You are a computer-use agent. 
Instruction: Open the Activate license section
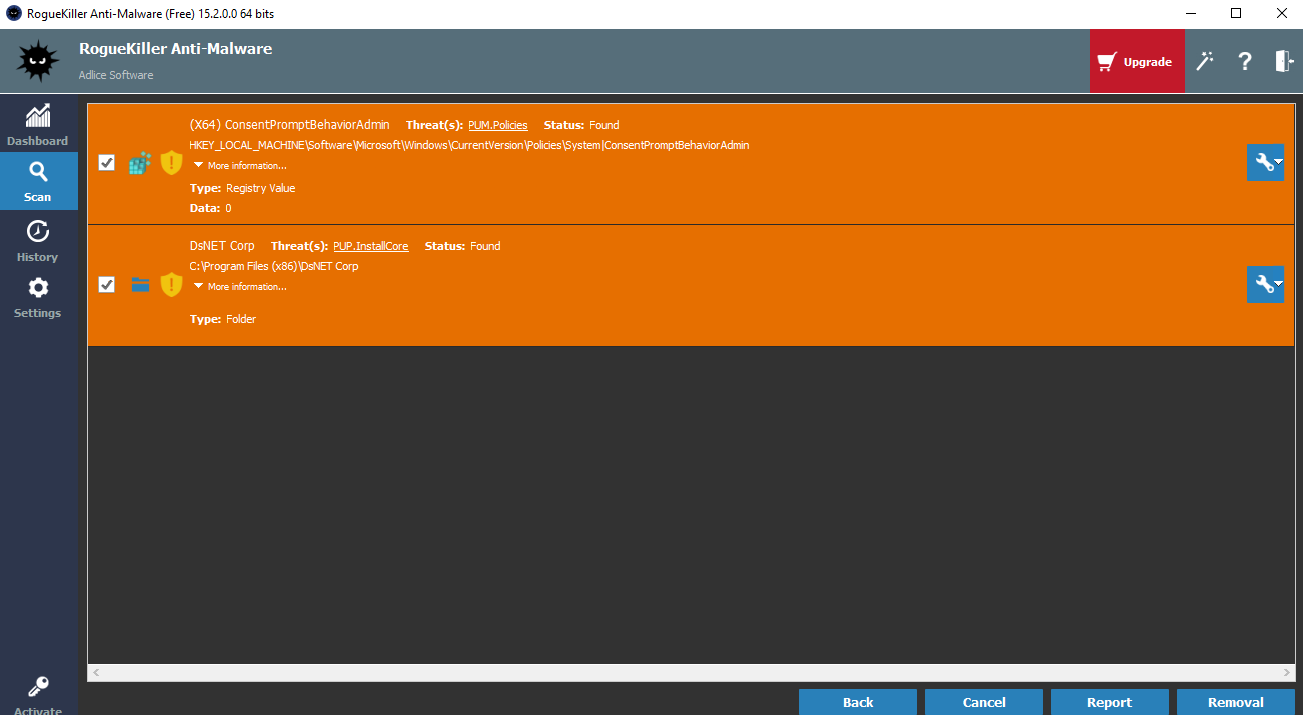(38, 696)
